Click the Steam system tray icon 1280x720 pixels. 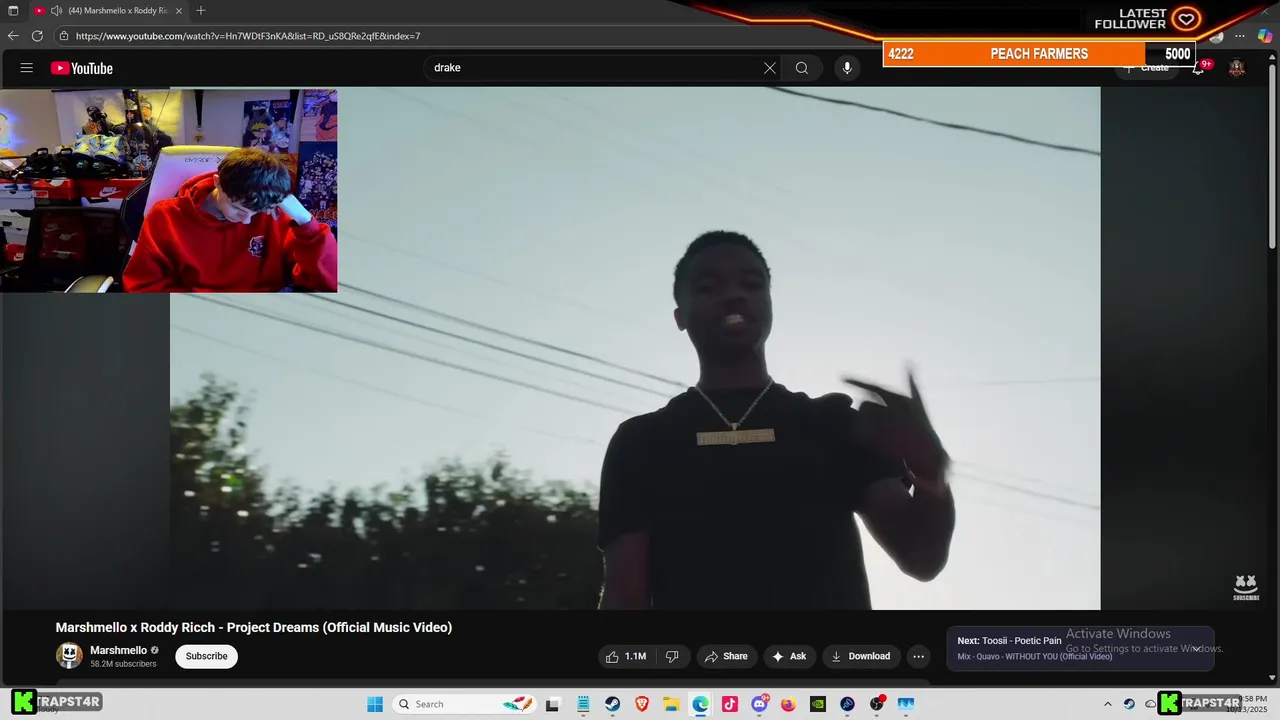coord(1129,704)
